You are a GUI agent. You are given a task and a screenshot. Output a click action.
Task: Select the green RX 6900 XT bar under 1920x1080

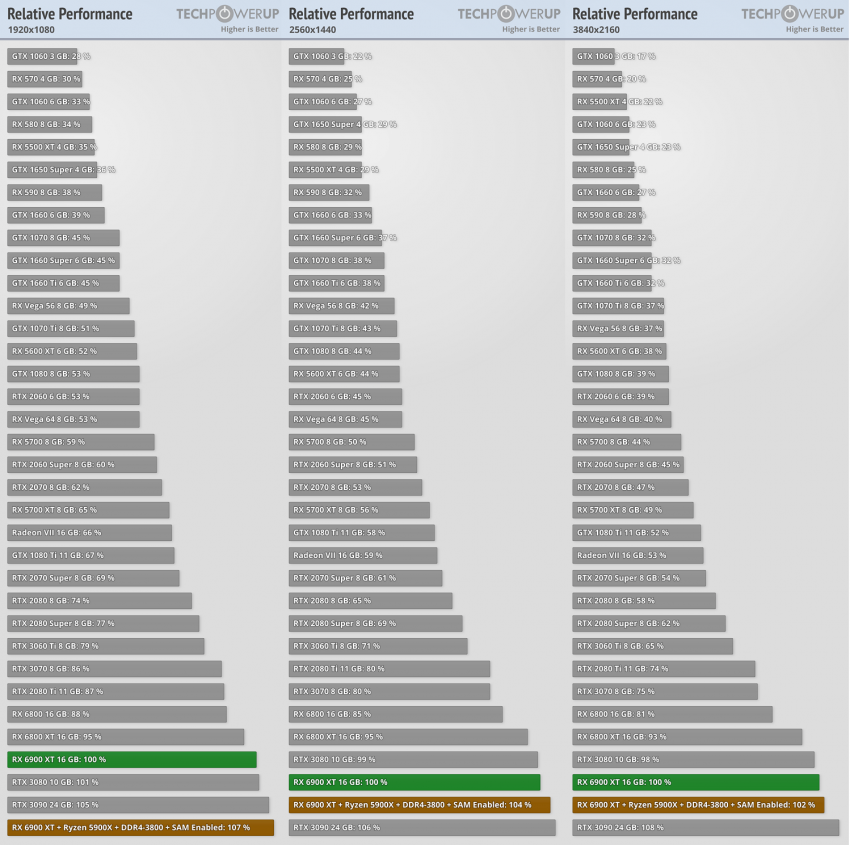131,760
